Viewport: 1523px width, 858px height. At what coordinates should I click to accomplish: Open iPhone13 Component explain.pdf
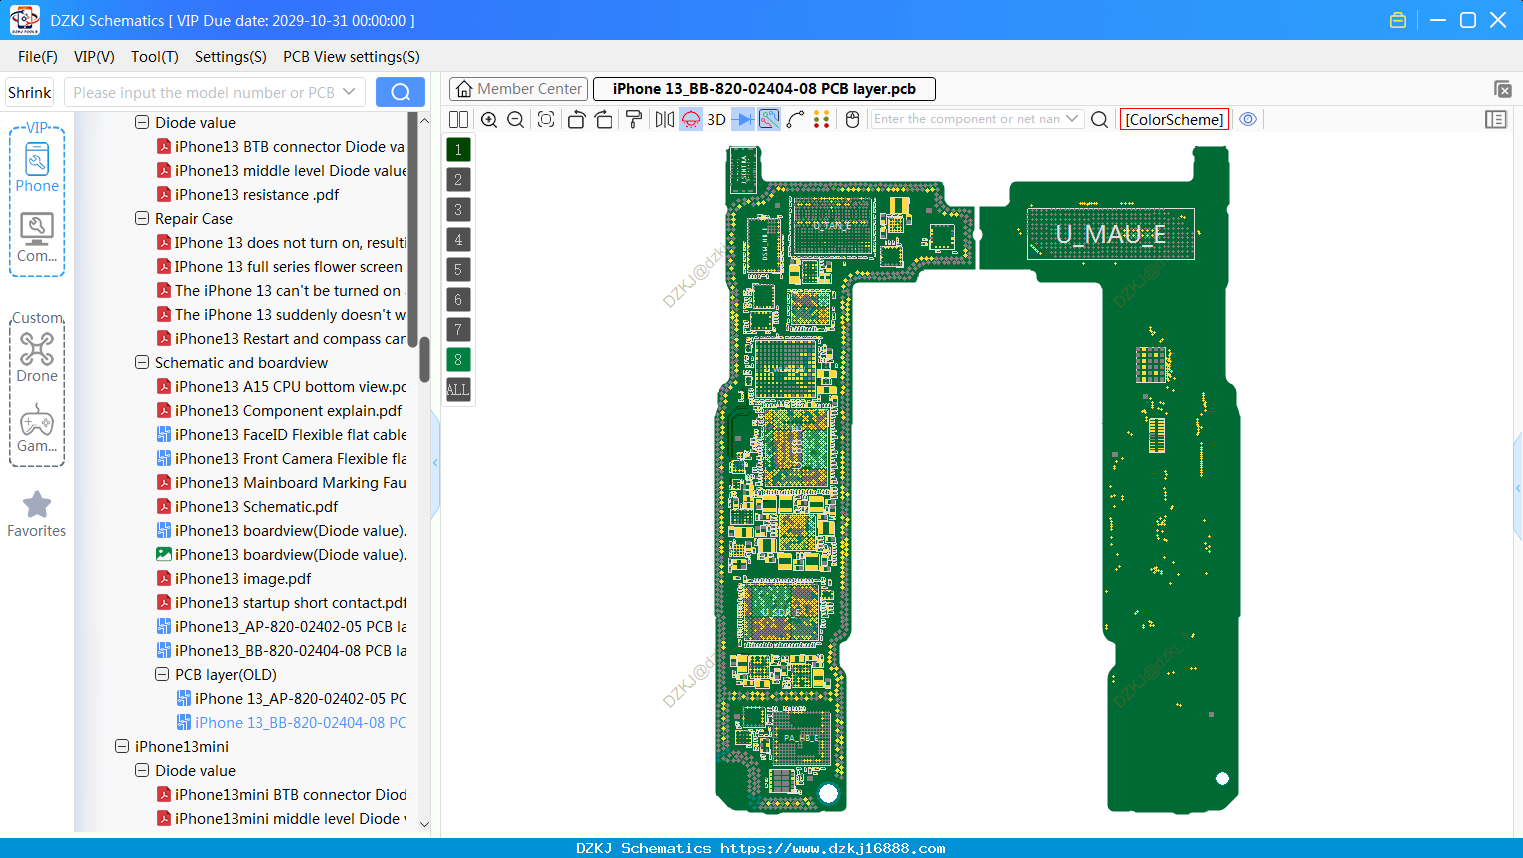[x=288, y=411]
